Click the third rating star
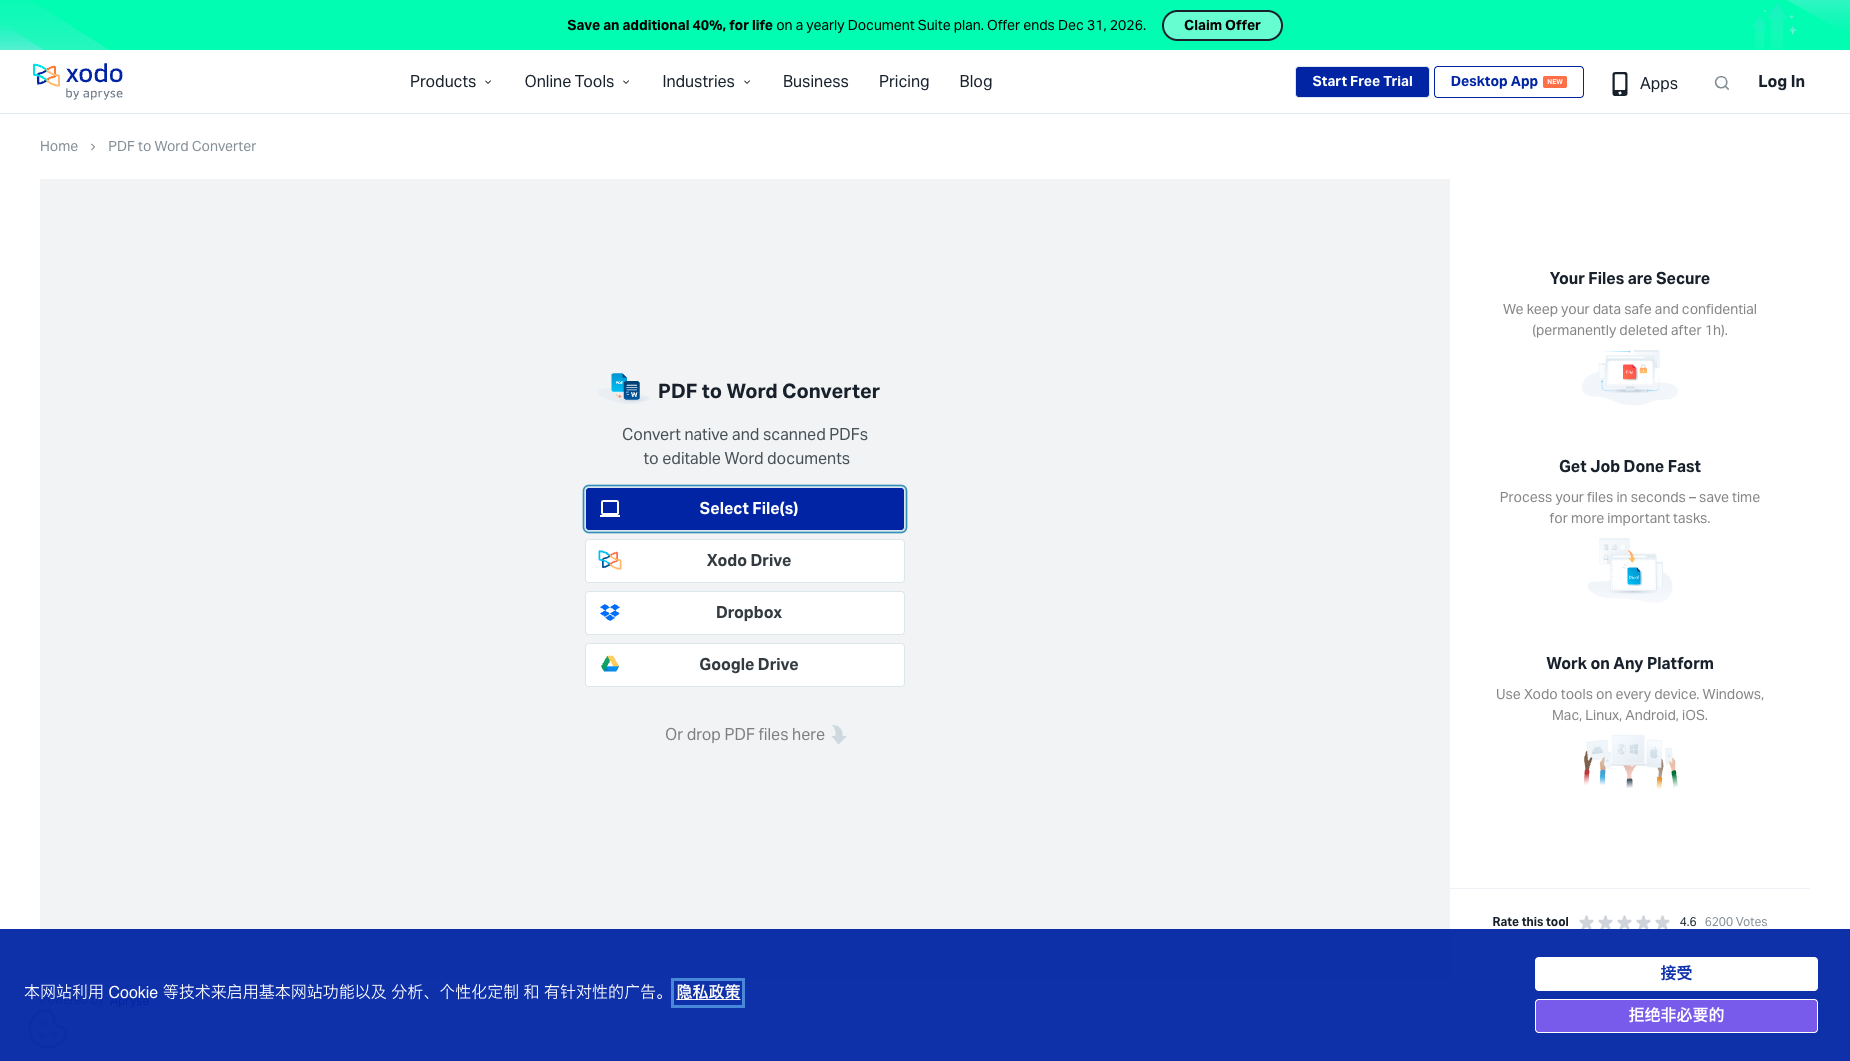Image resolution: width=1850 pixels, height=1061 pixels. (x=1624, y=922)
